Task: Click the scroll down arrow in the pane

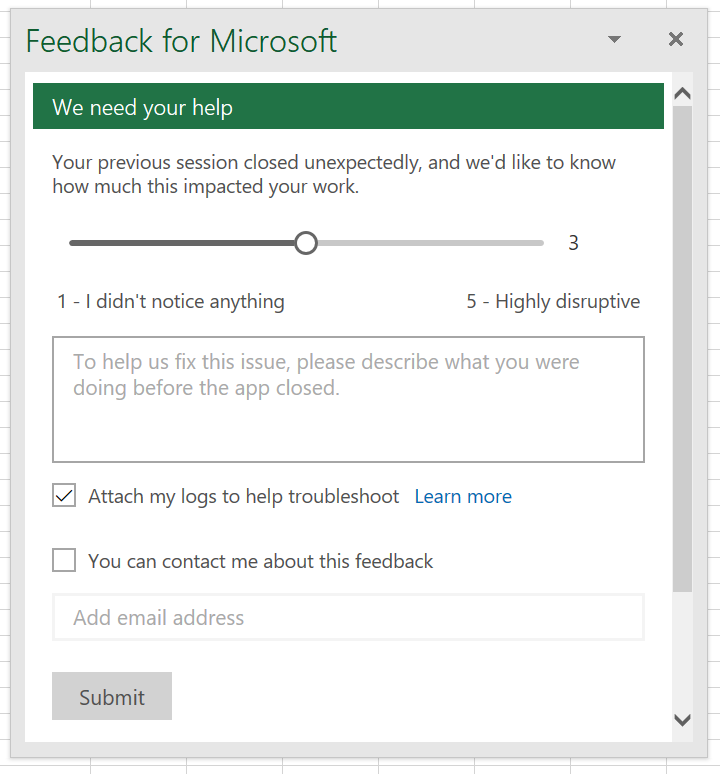Action: click(x=682, y=720)
